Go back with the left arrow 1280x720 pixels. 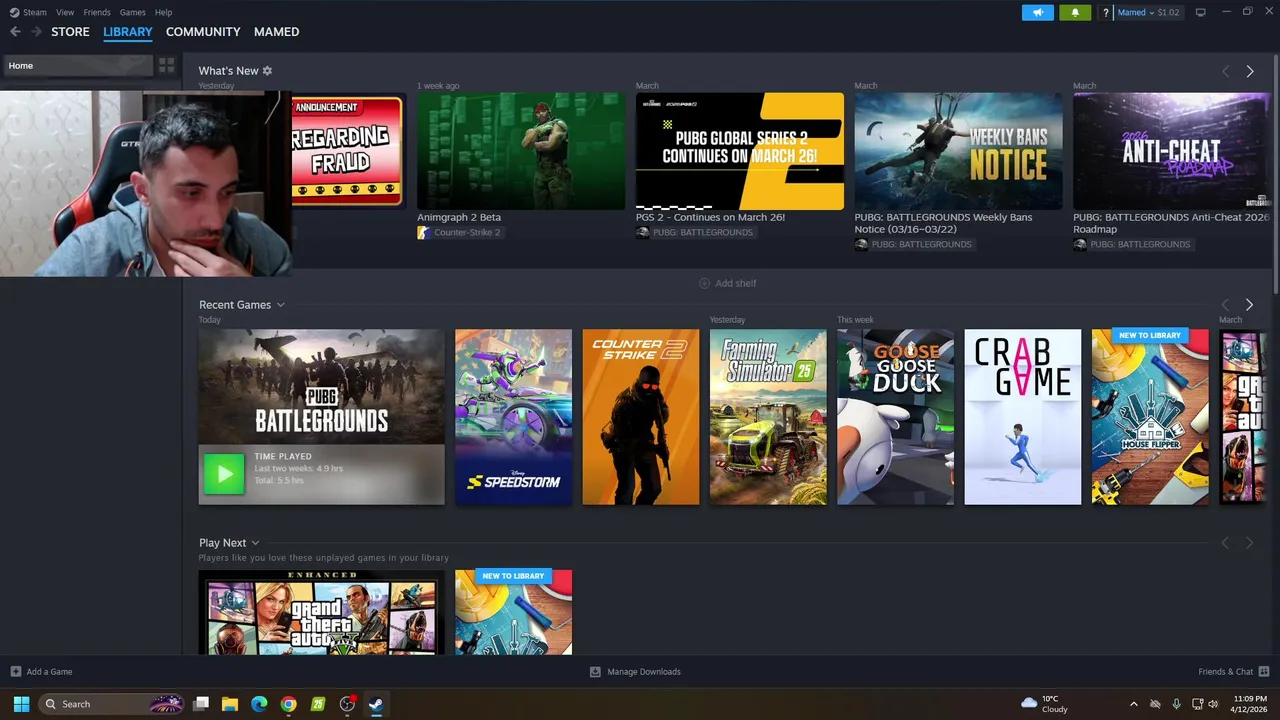[15, 32]
